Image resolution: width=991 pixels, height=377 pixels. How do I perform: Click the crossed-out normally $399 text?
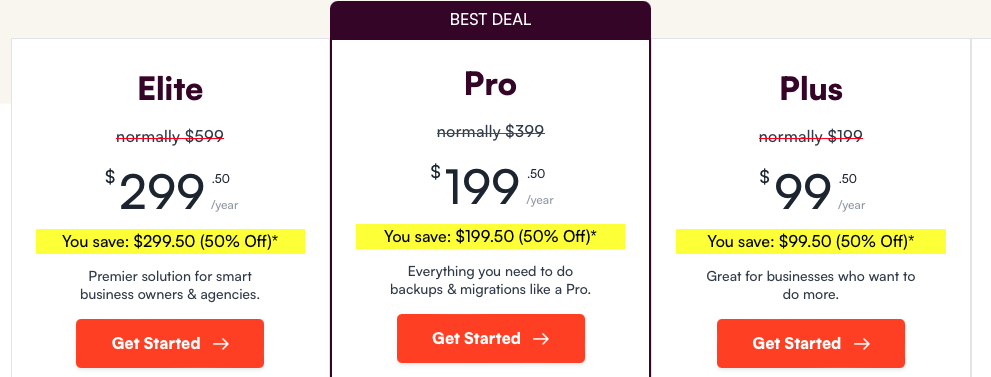490,131
